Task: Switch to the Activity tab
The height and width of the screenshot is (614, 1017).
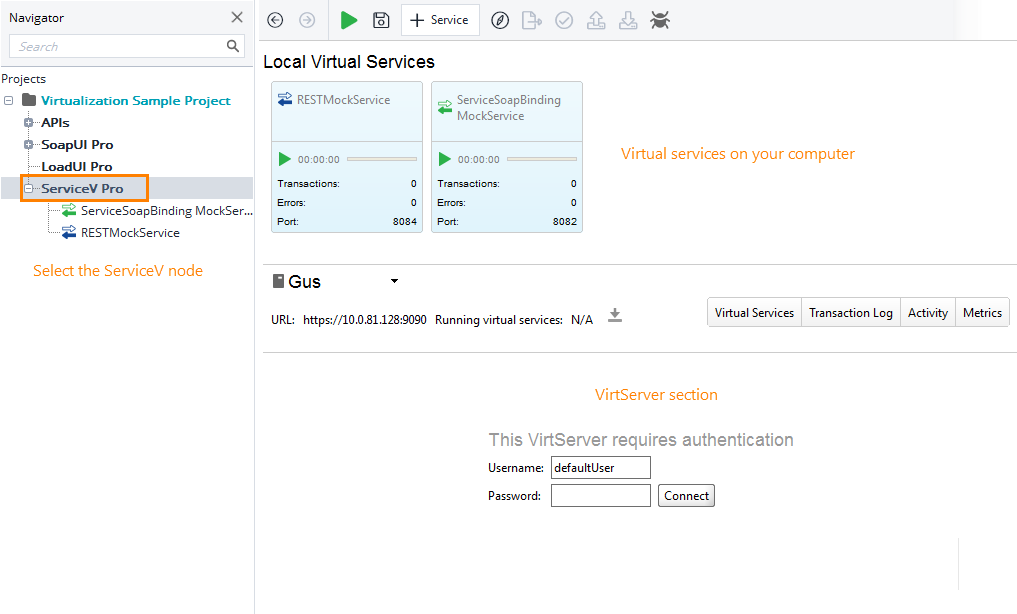Action: pos(927,313)
